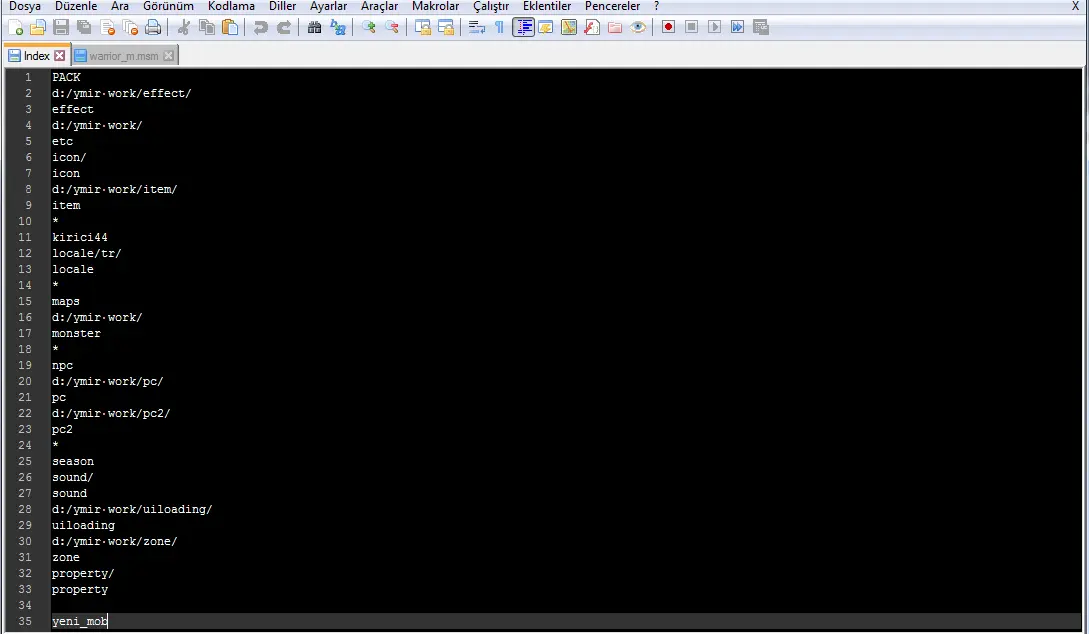Play back the recorded macro
Viewport: 1089px width, 634px height.
[714, 28]
